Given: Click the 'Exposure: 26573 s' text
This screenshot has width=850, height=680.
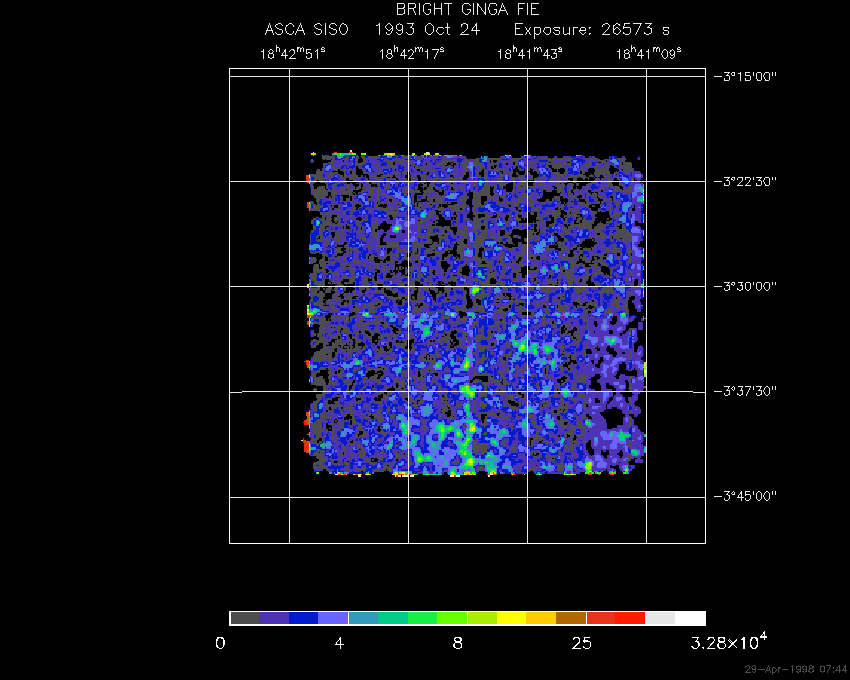Looking at the screenshot, I should (x=589, y=30).
